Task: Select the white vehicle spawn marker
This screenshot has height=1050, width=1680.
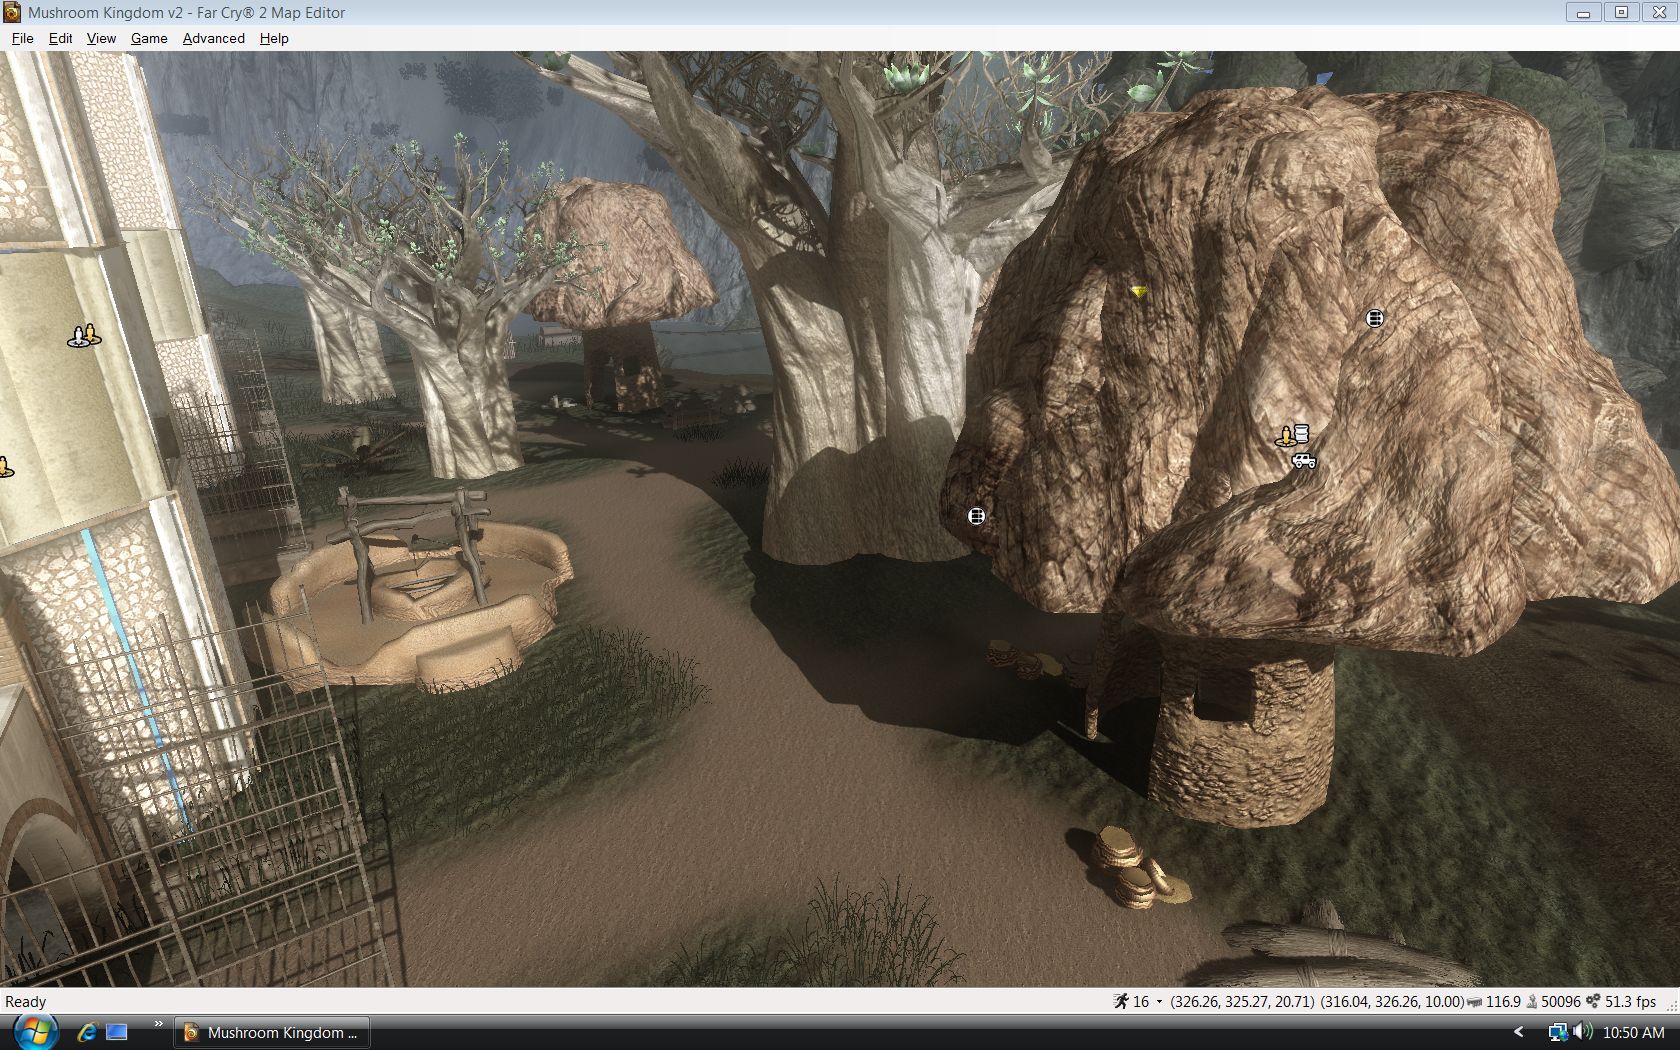Action: (1303, 461)
